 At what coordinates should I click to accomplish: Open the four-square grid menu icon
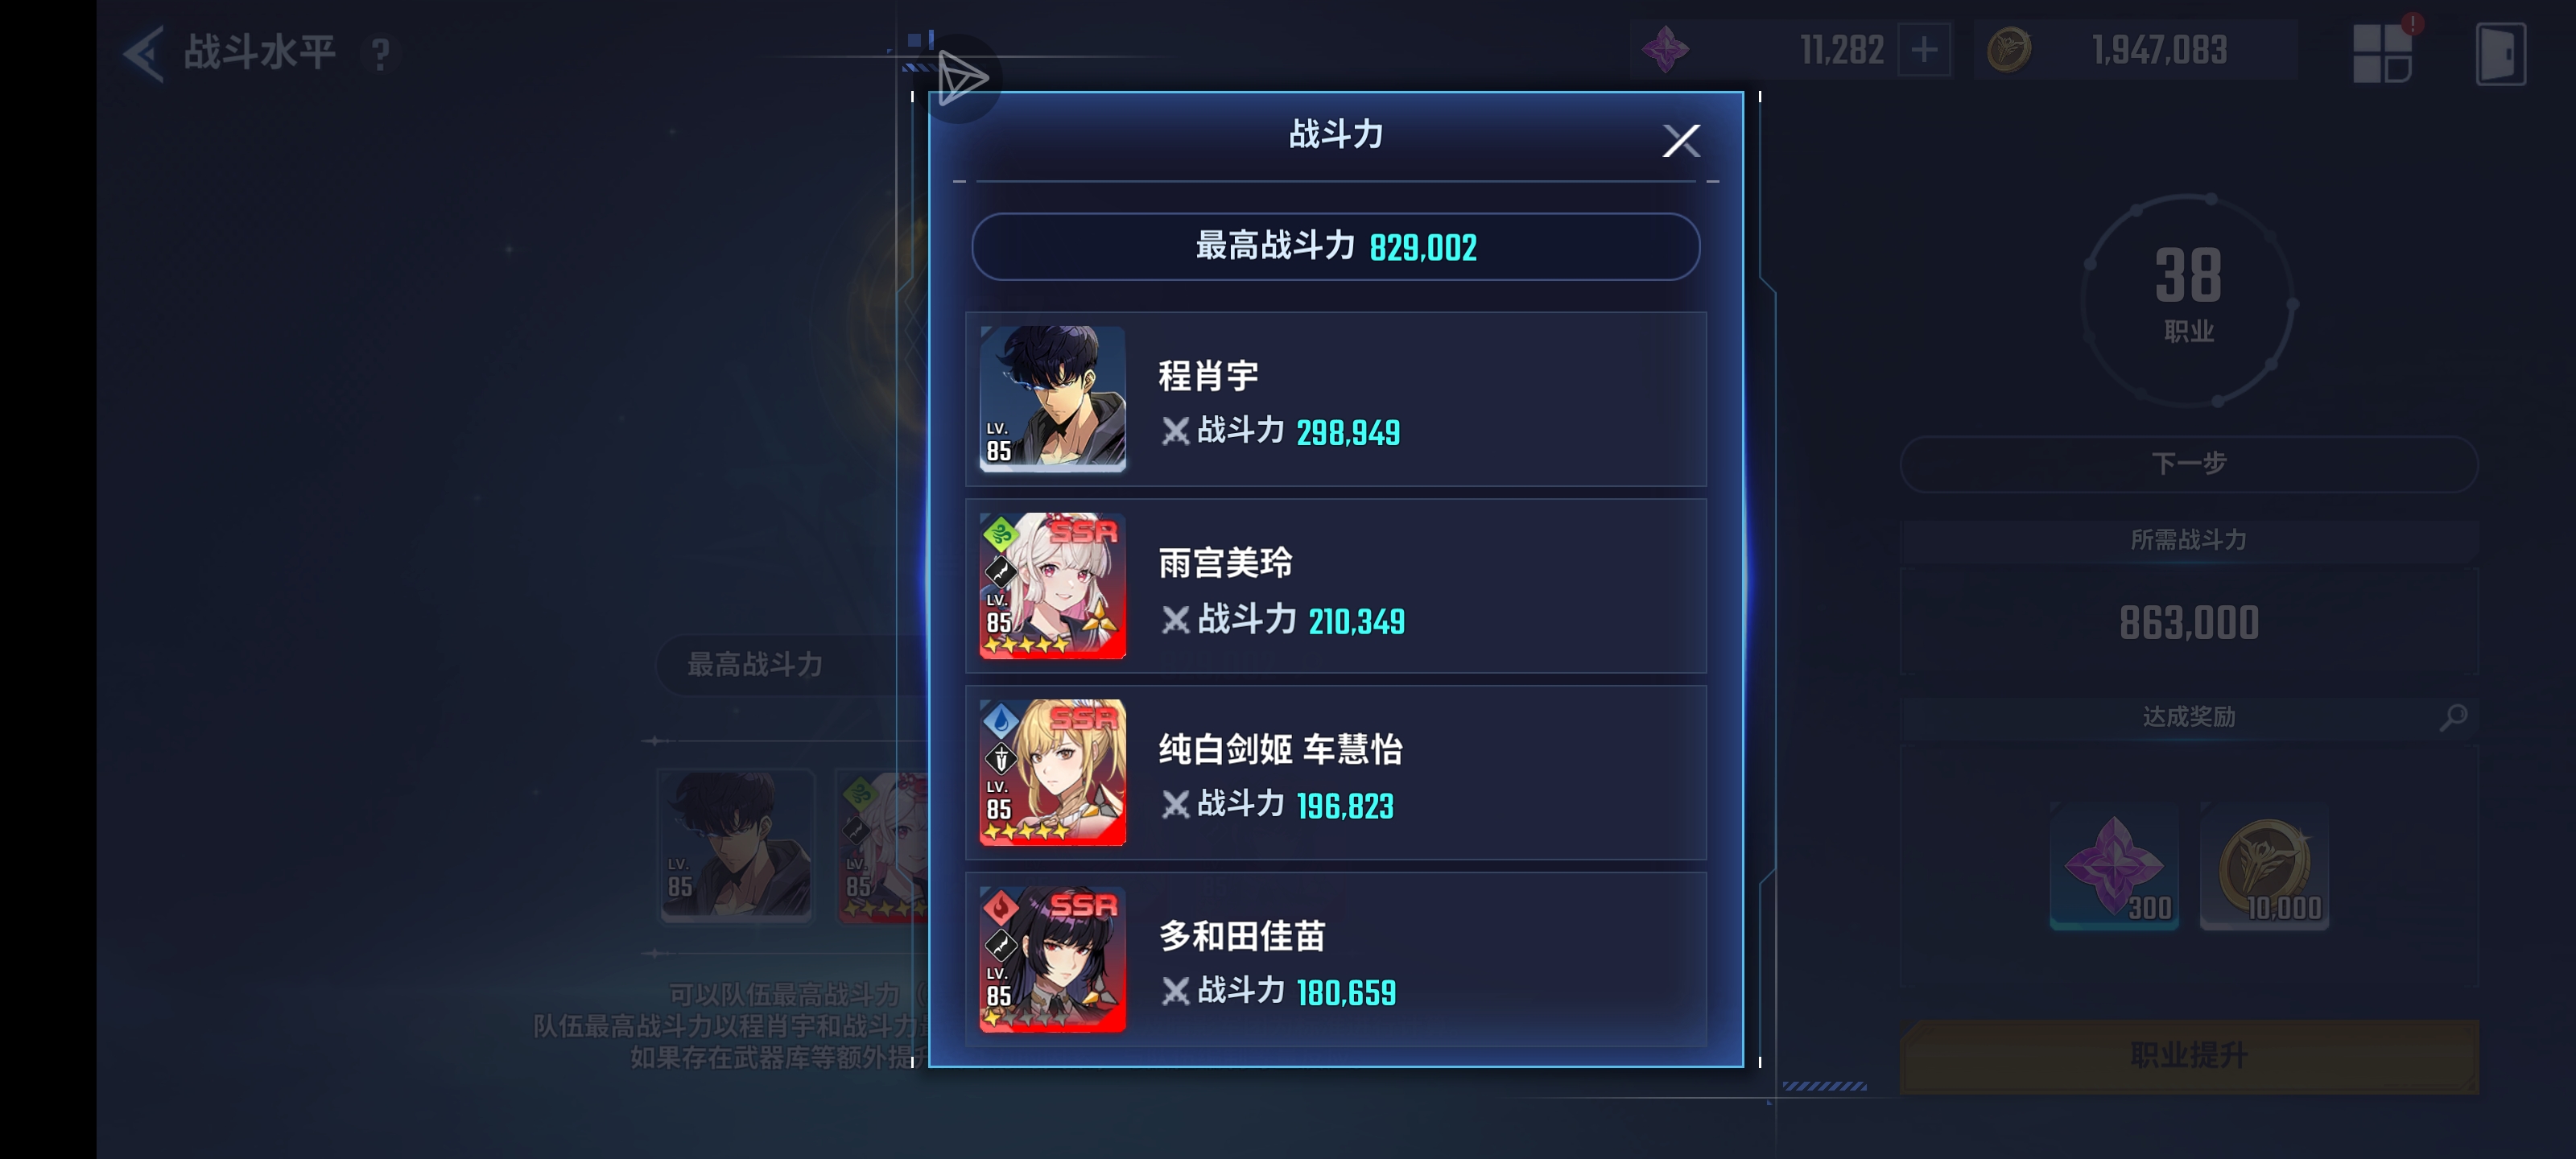(2382, 53)
